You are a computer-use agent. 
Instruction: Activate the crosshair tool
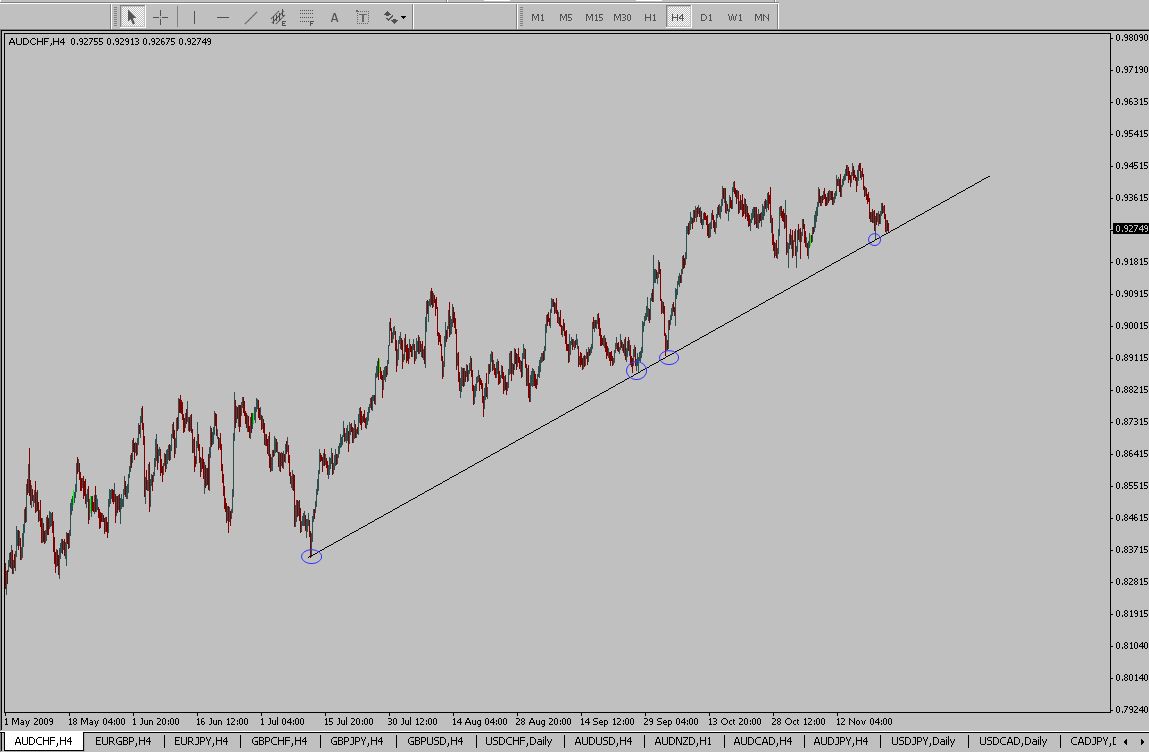pos(160,17)
